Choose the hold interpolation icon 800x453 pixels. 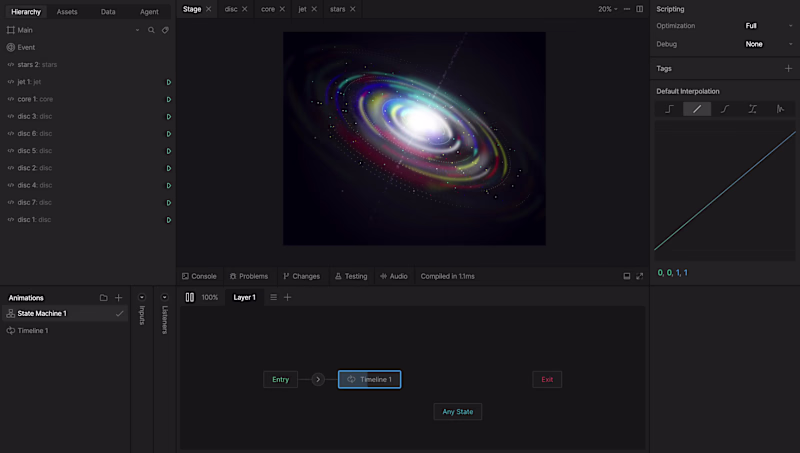point(669,109)
